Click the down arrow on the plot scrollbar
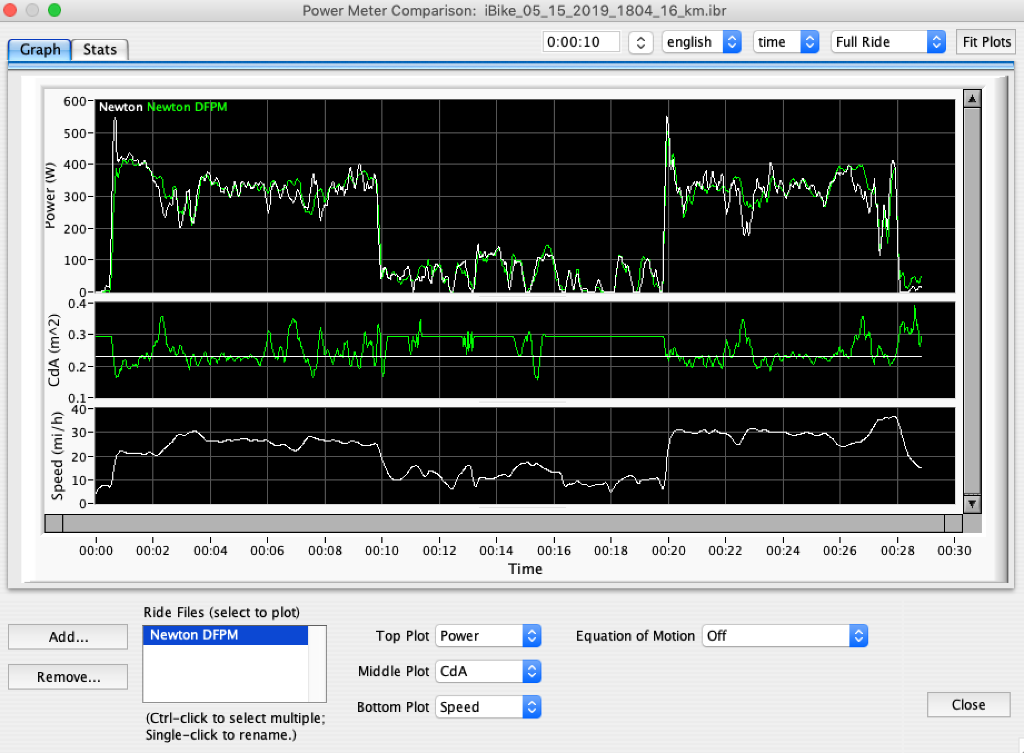 pos(971,504)
